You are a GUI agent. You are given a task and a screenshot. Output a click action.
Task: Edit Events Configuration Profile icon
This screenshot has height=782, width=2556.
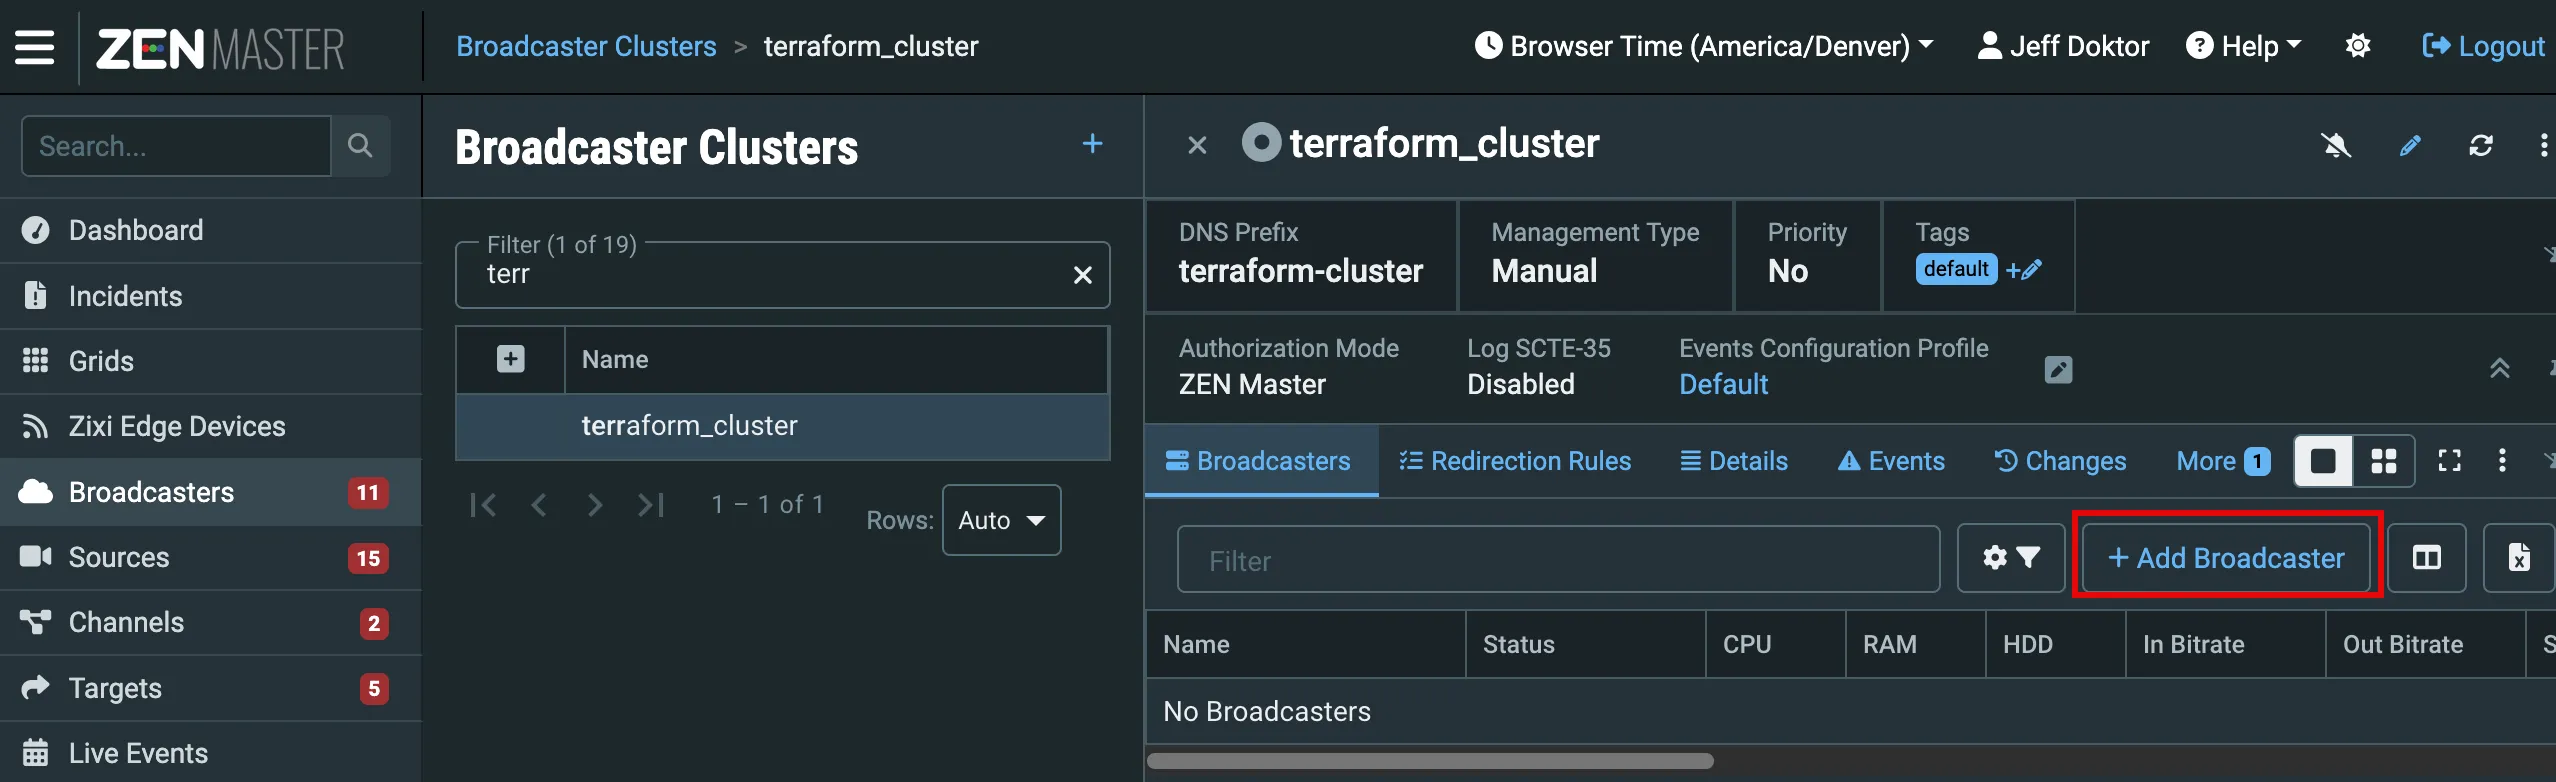point(2058,369)
